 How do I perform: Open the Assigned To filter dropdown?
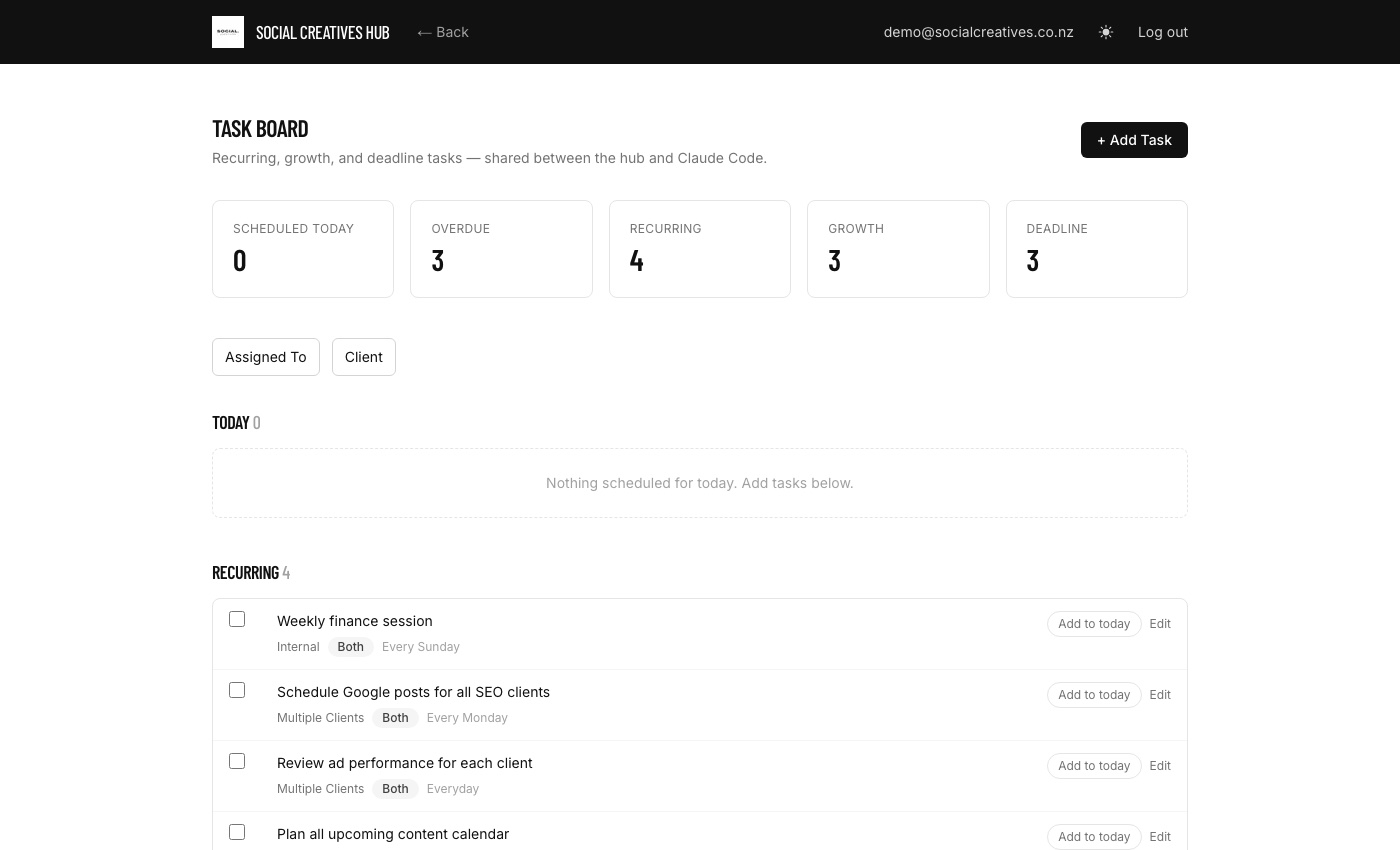tap(266, 357)
